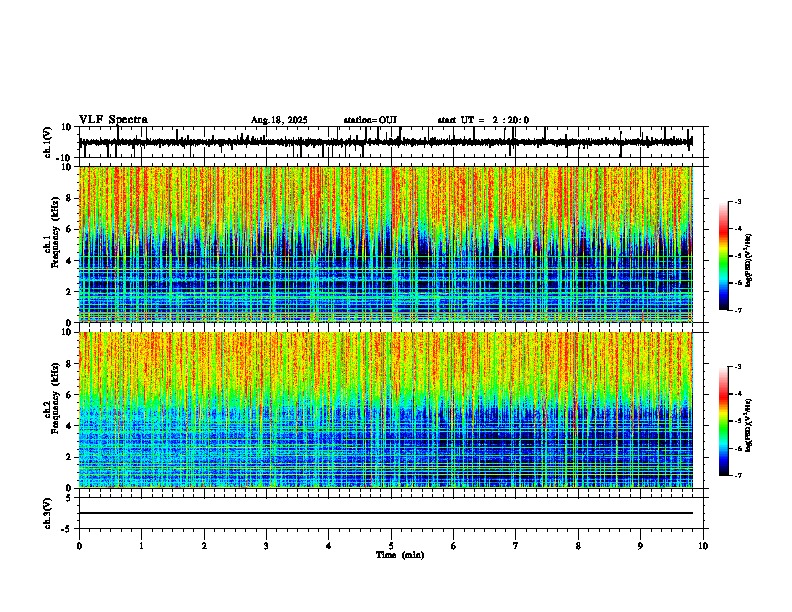Select the "start UT = 2 :20: 0" label
Screen dimensions: 792x612
coord(483,120)
